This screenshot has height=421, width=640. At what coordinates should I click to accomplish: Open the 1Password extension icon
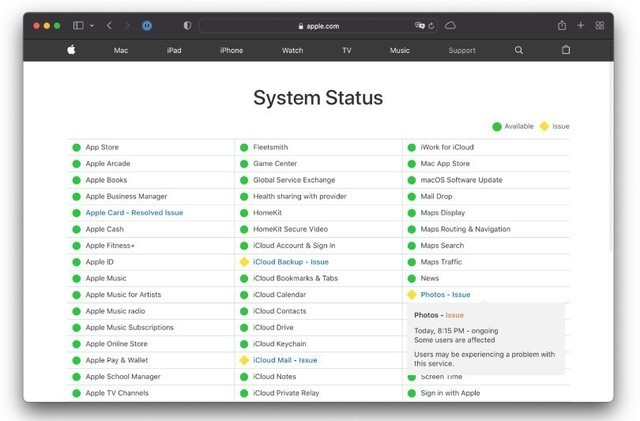[x=147, y=26]
